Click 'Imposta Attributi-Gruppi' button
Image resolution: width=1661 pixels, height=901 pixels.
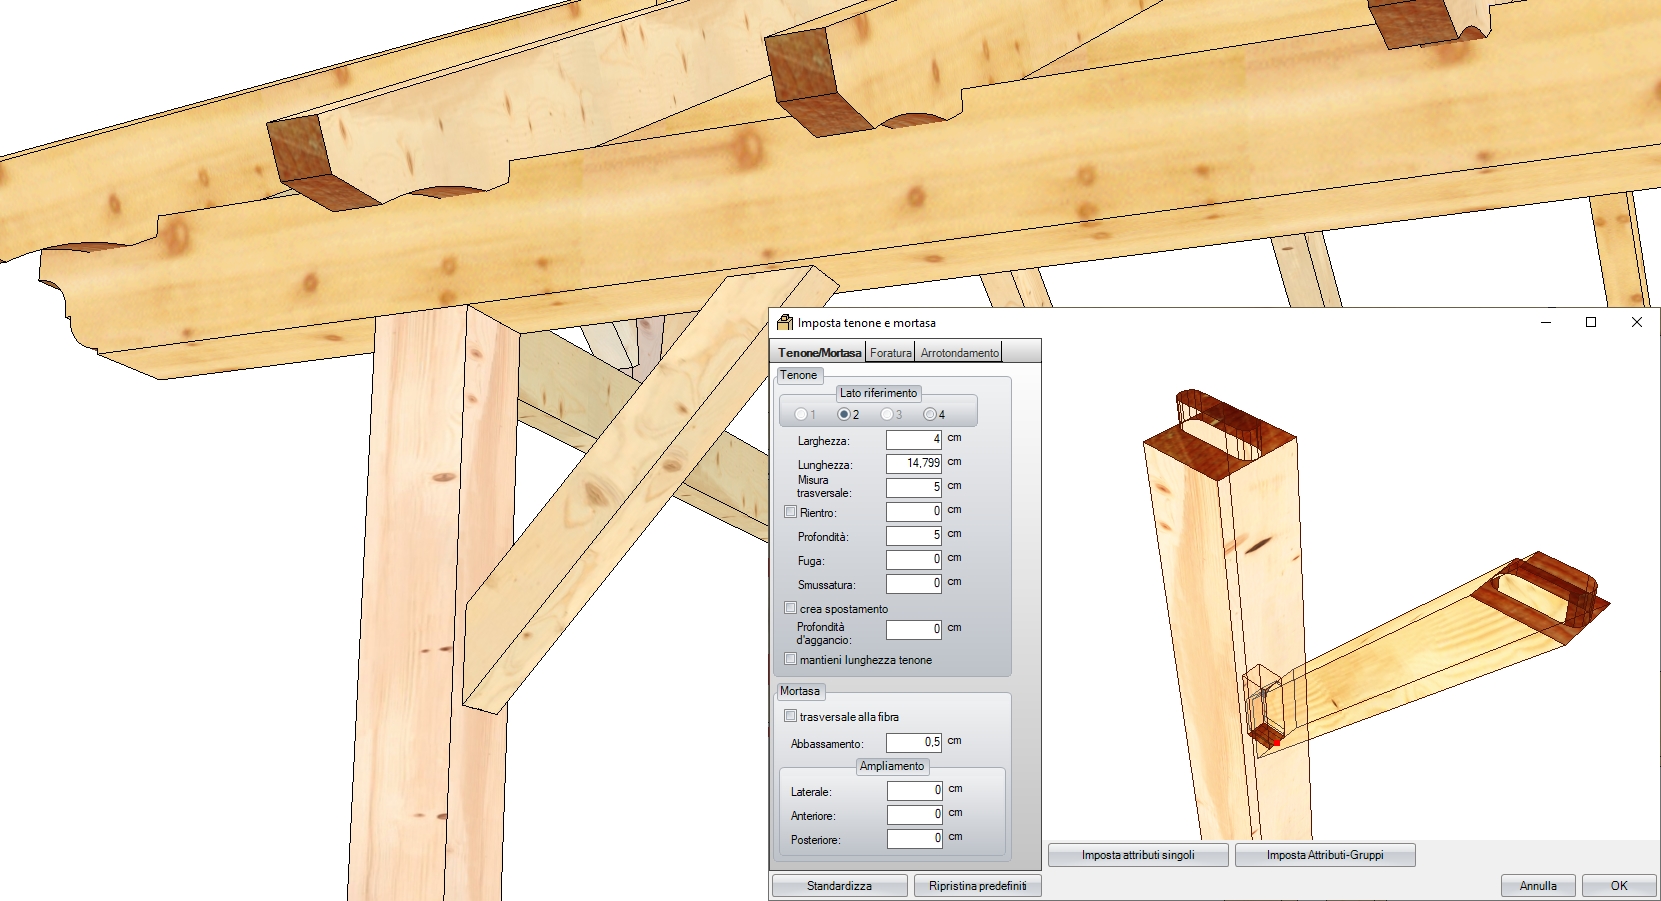[1325, 855]
